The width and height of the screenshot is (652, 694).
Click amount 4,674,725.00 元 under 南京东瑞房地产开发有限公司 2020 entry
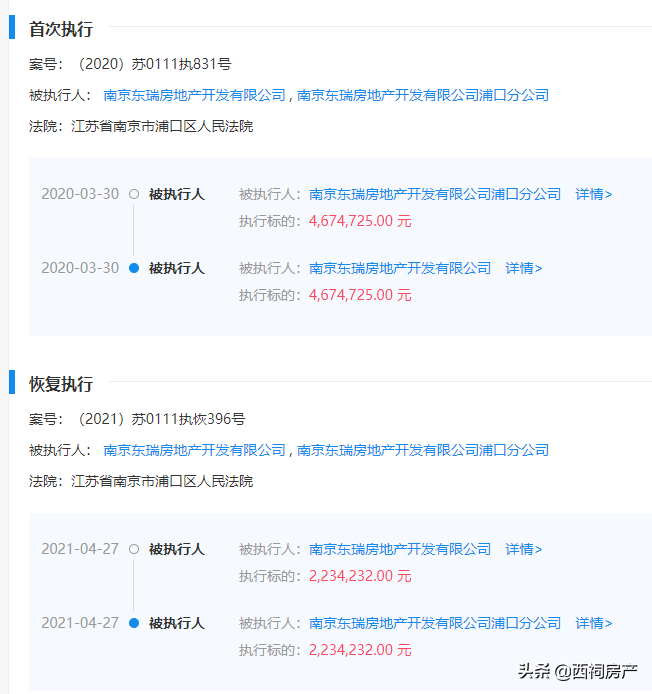360,295
